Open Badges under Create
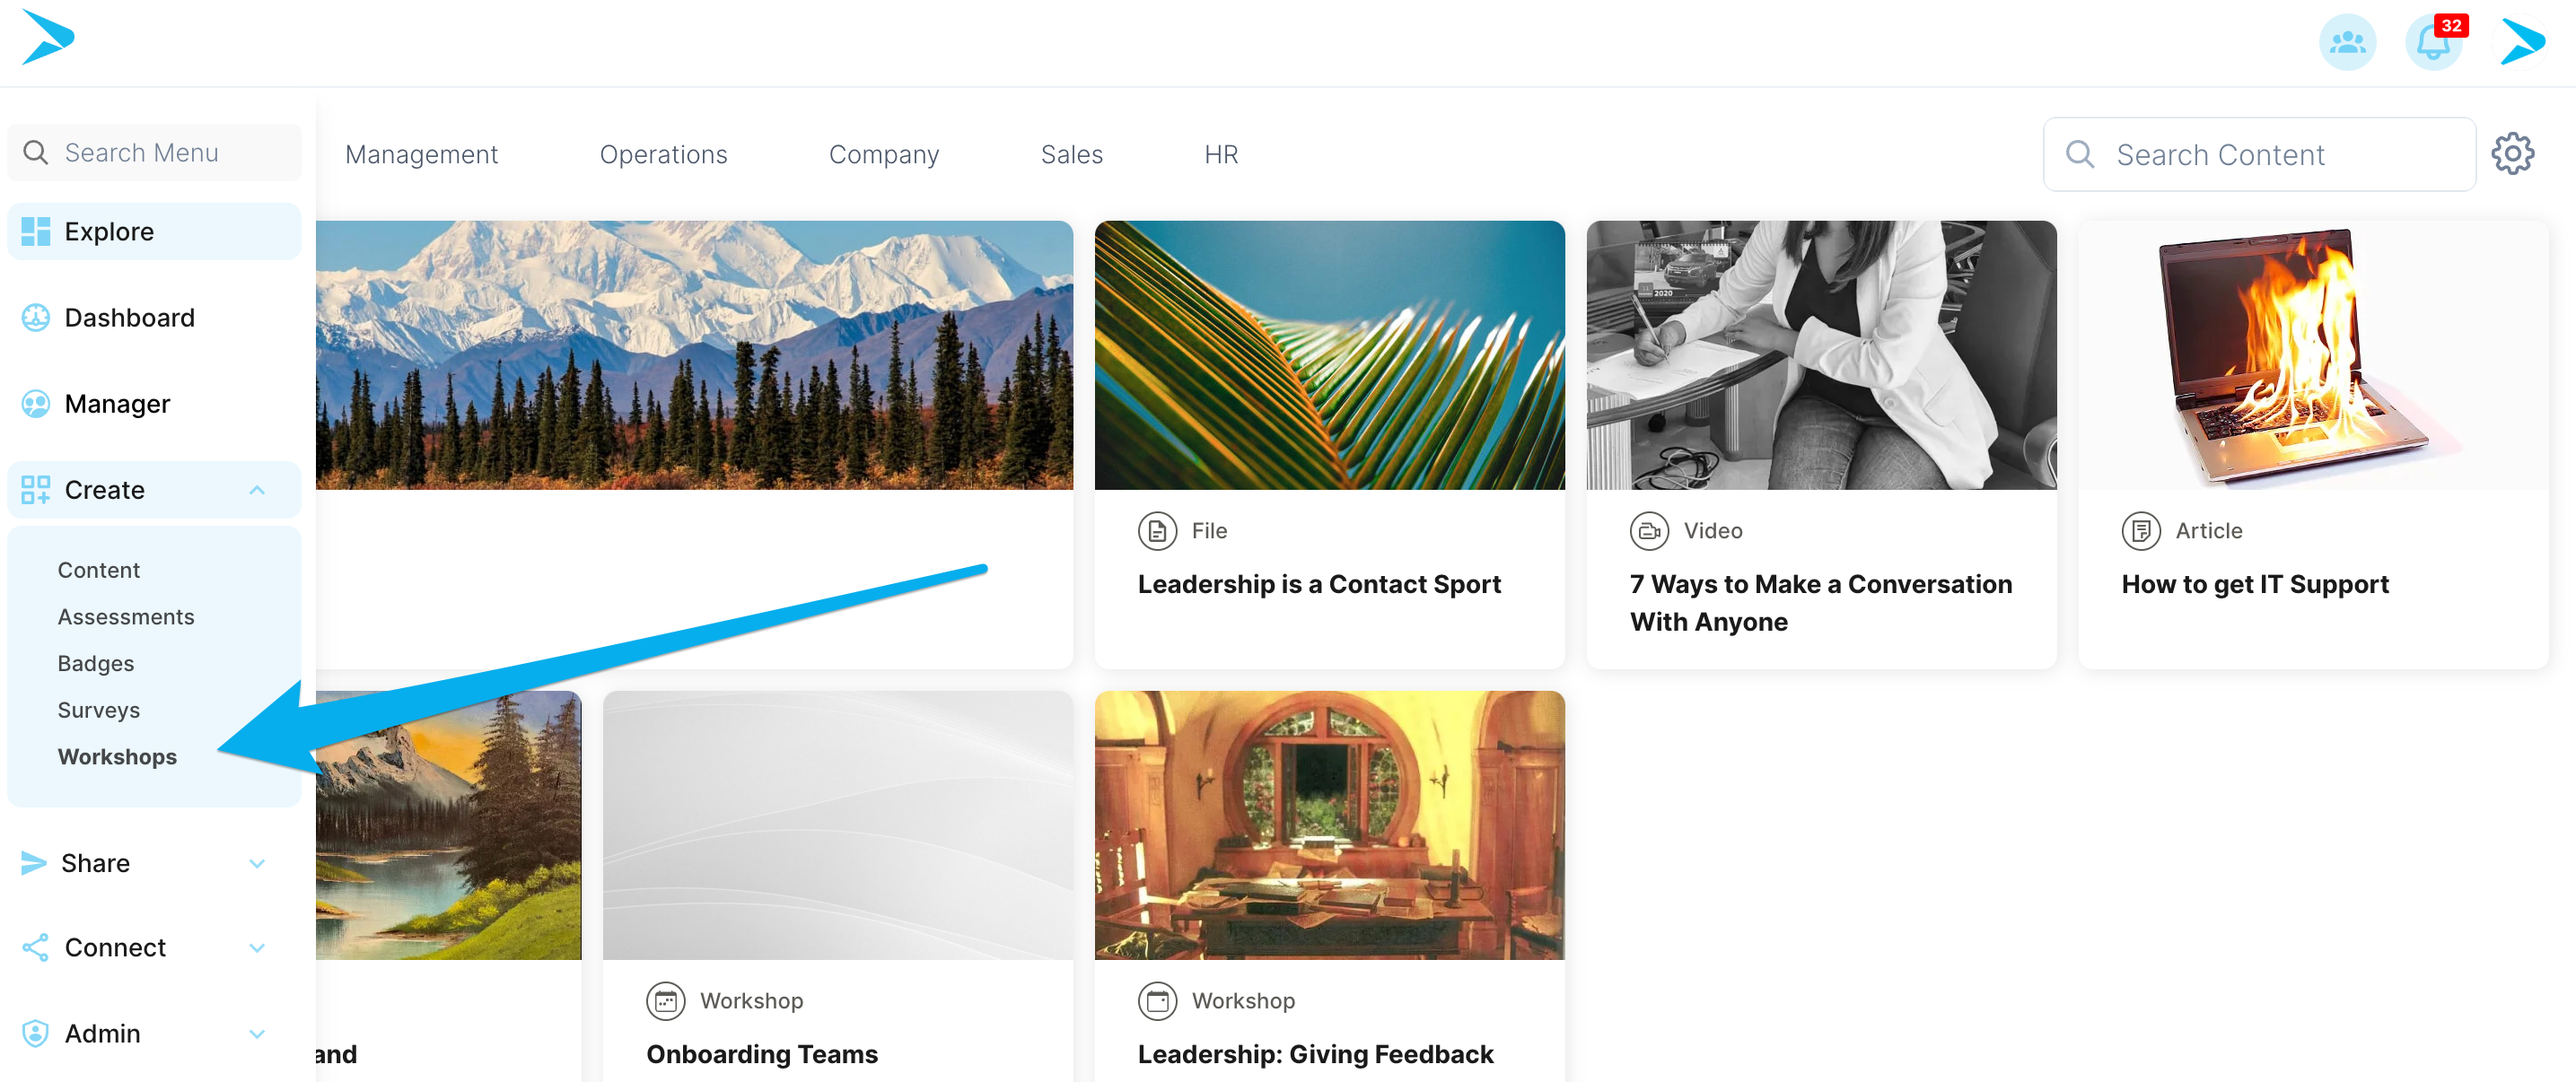The image size is (2576, 1082). [x=95, y=663]
